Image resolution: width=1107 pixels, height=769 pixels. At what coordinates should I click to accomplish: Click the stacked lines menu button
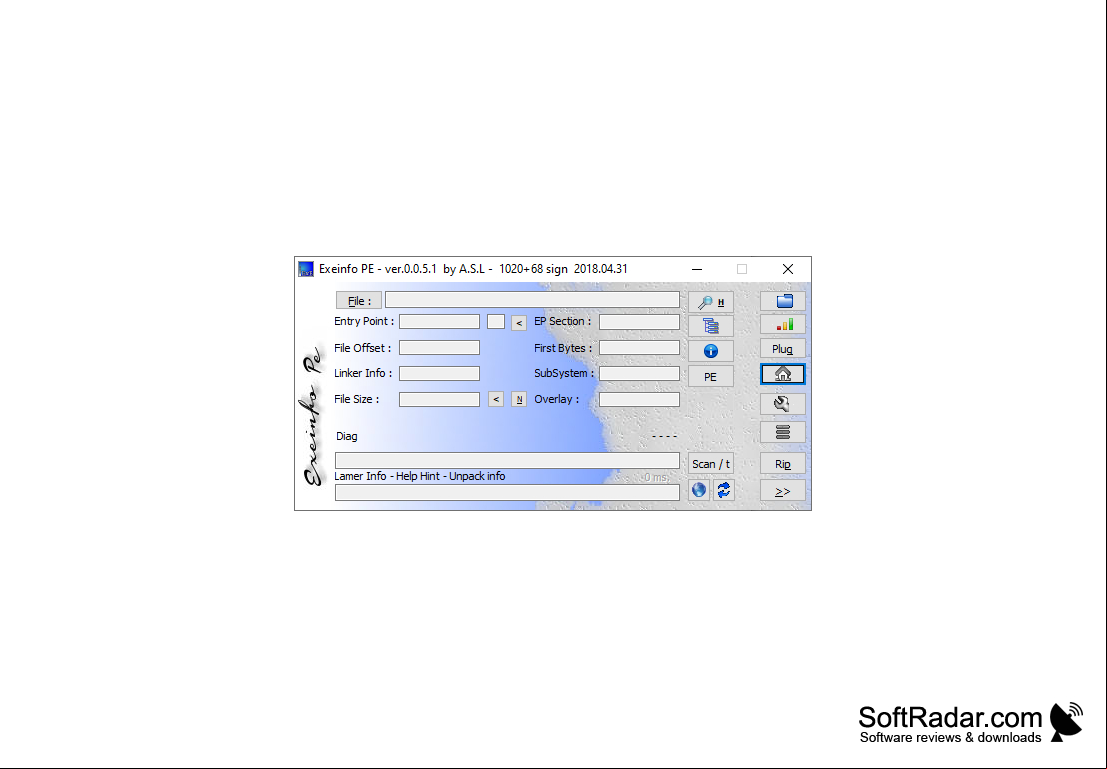point(783,432)
